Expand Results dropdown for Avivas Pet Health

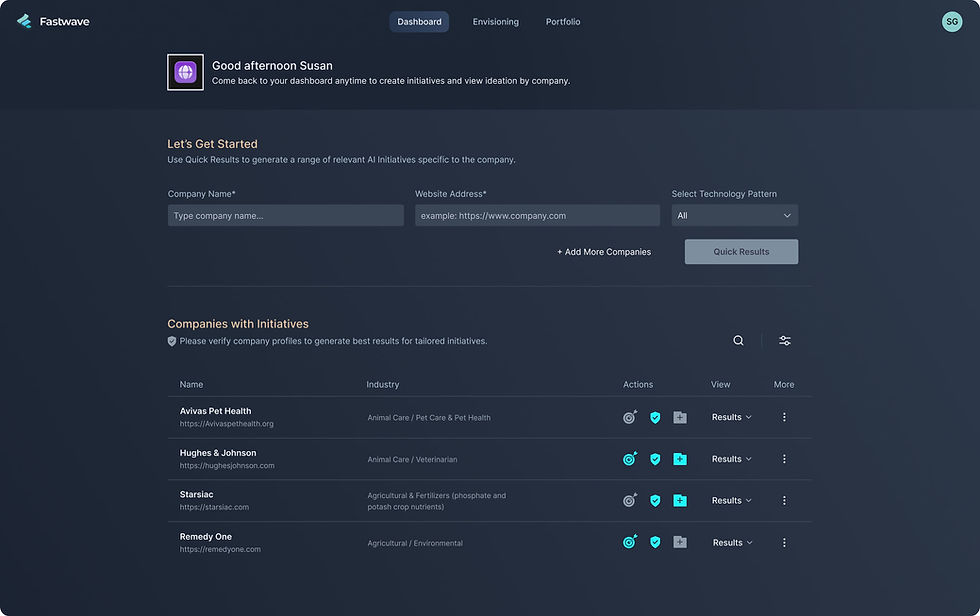click(x=732, y=417)
